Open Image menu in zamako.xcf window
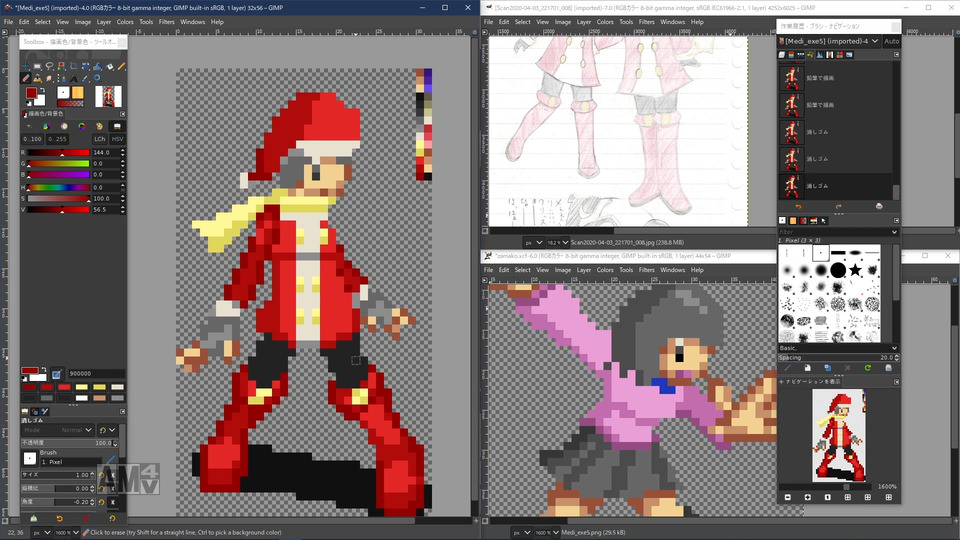 [x=563, y=269]
